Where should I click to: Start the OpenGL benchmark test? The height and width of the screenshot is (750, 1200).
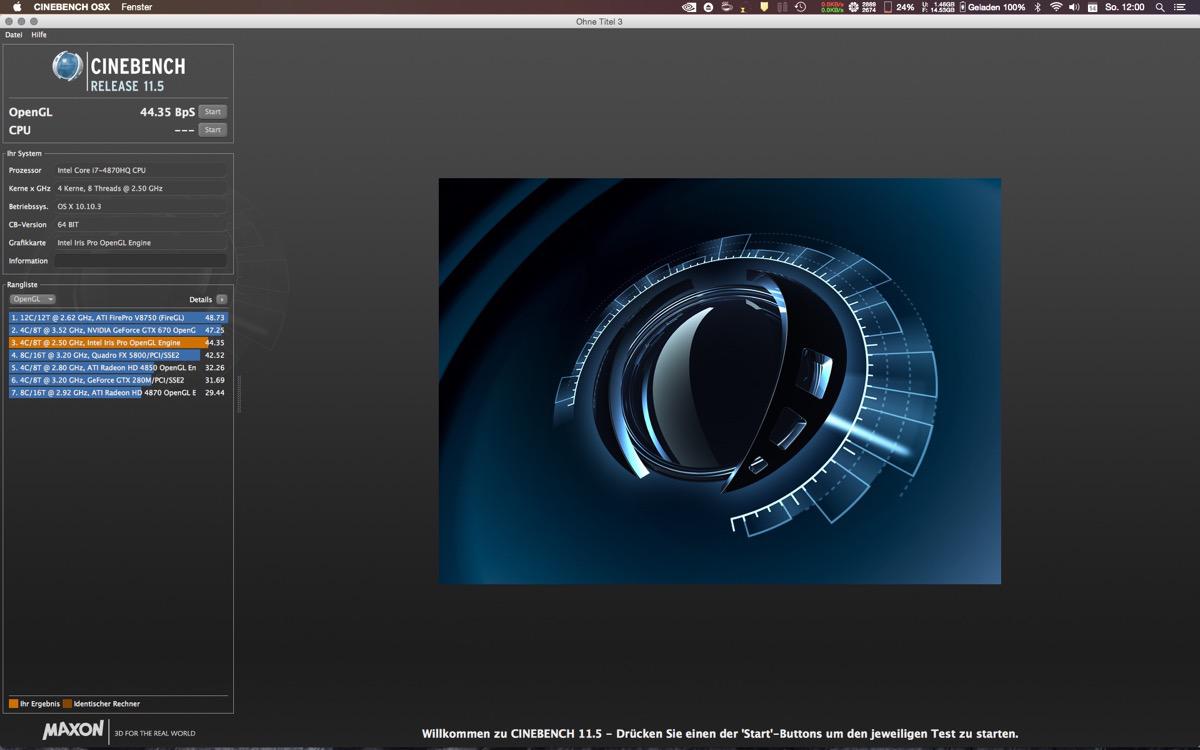coord(212,112)
